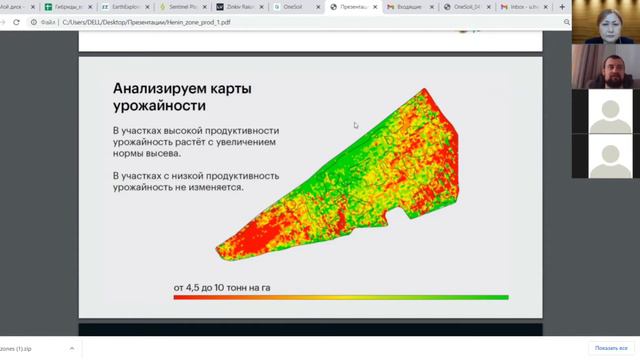The image size is (640, 360).
Task: Close the Входящие tab
Action: click(432, 7)
